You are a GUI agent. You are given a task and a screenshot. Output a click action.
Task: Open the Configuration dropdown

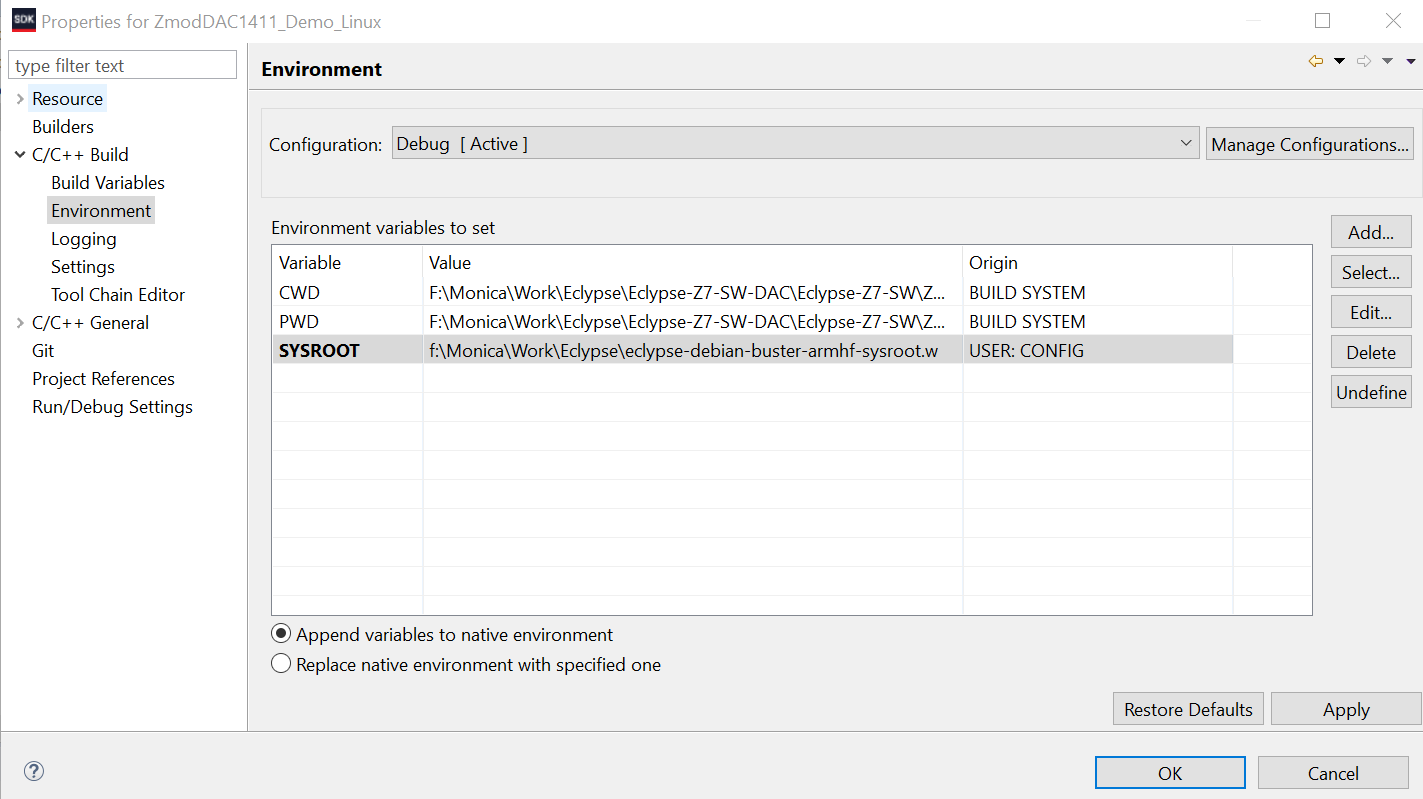[795, 143]
